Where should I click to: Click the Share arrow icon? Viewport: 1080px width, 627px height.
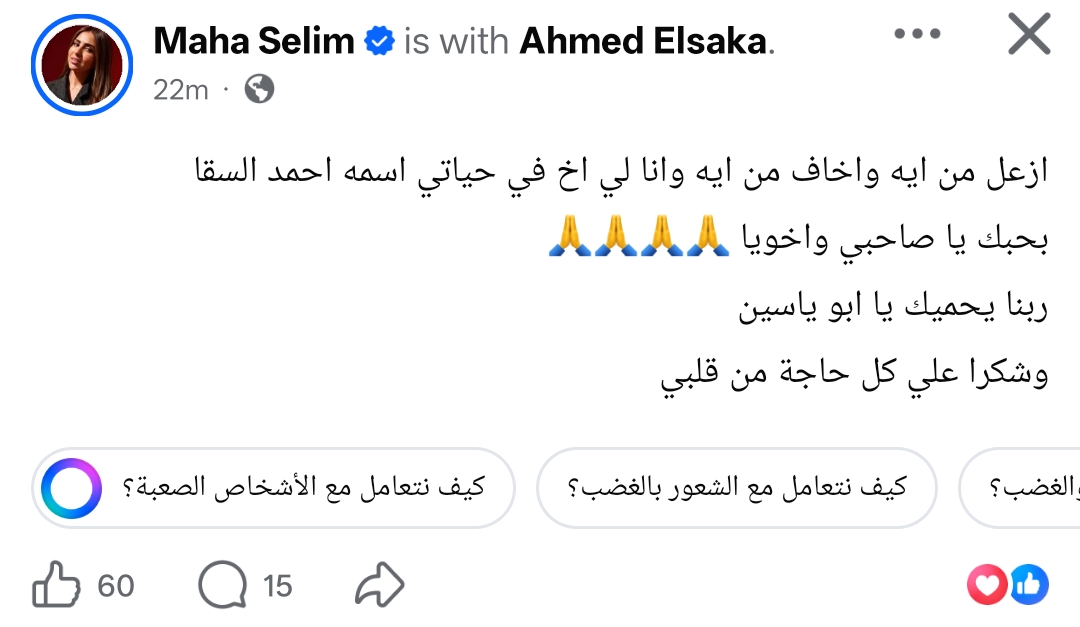380,585
